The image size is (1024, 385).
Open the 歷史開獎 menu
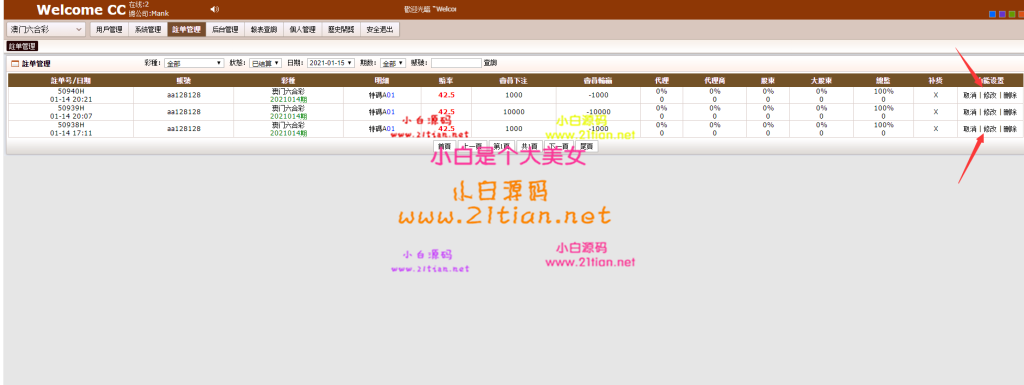341,29
